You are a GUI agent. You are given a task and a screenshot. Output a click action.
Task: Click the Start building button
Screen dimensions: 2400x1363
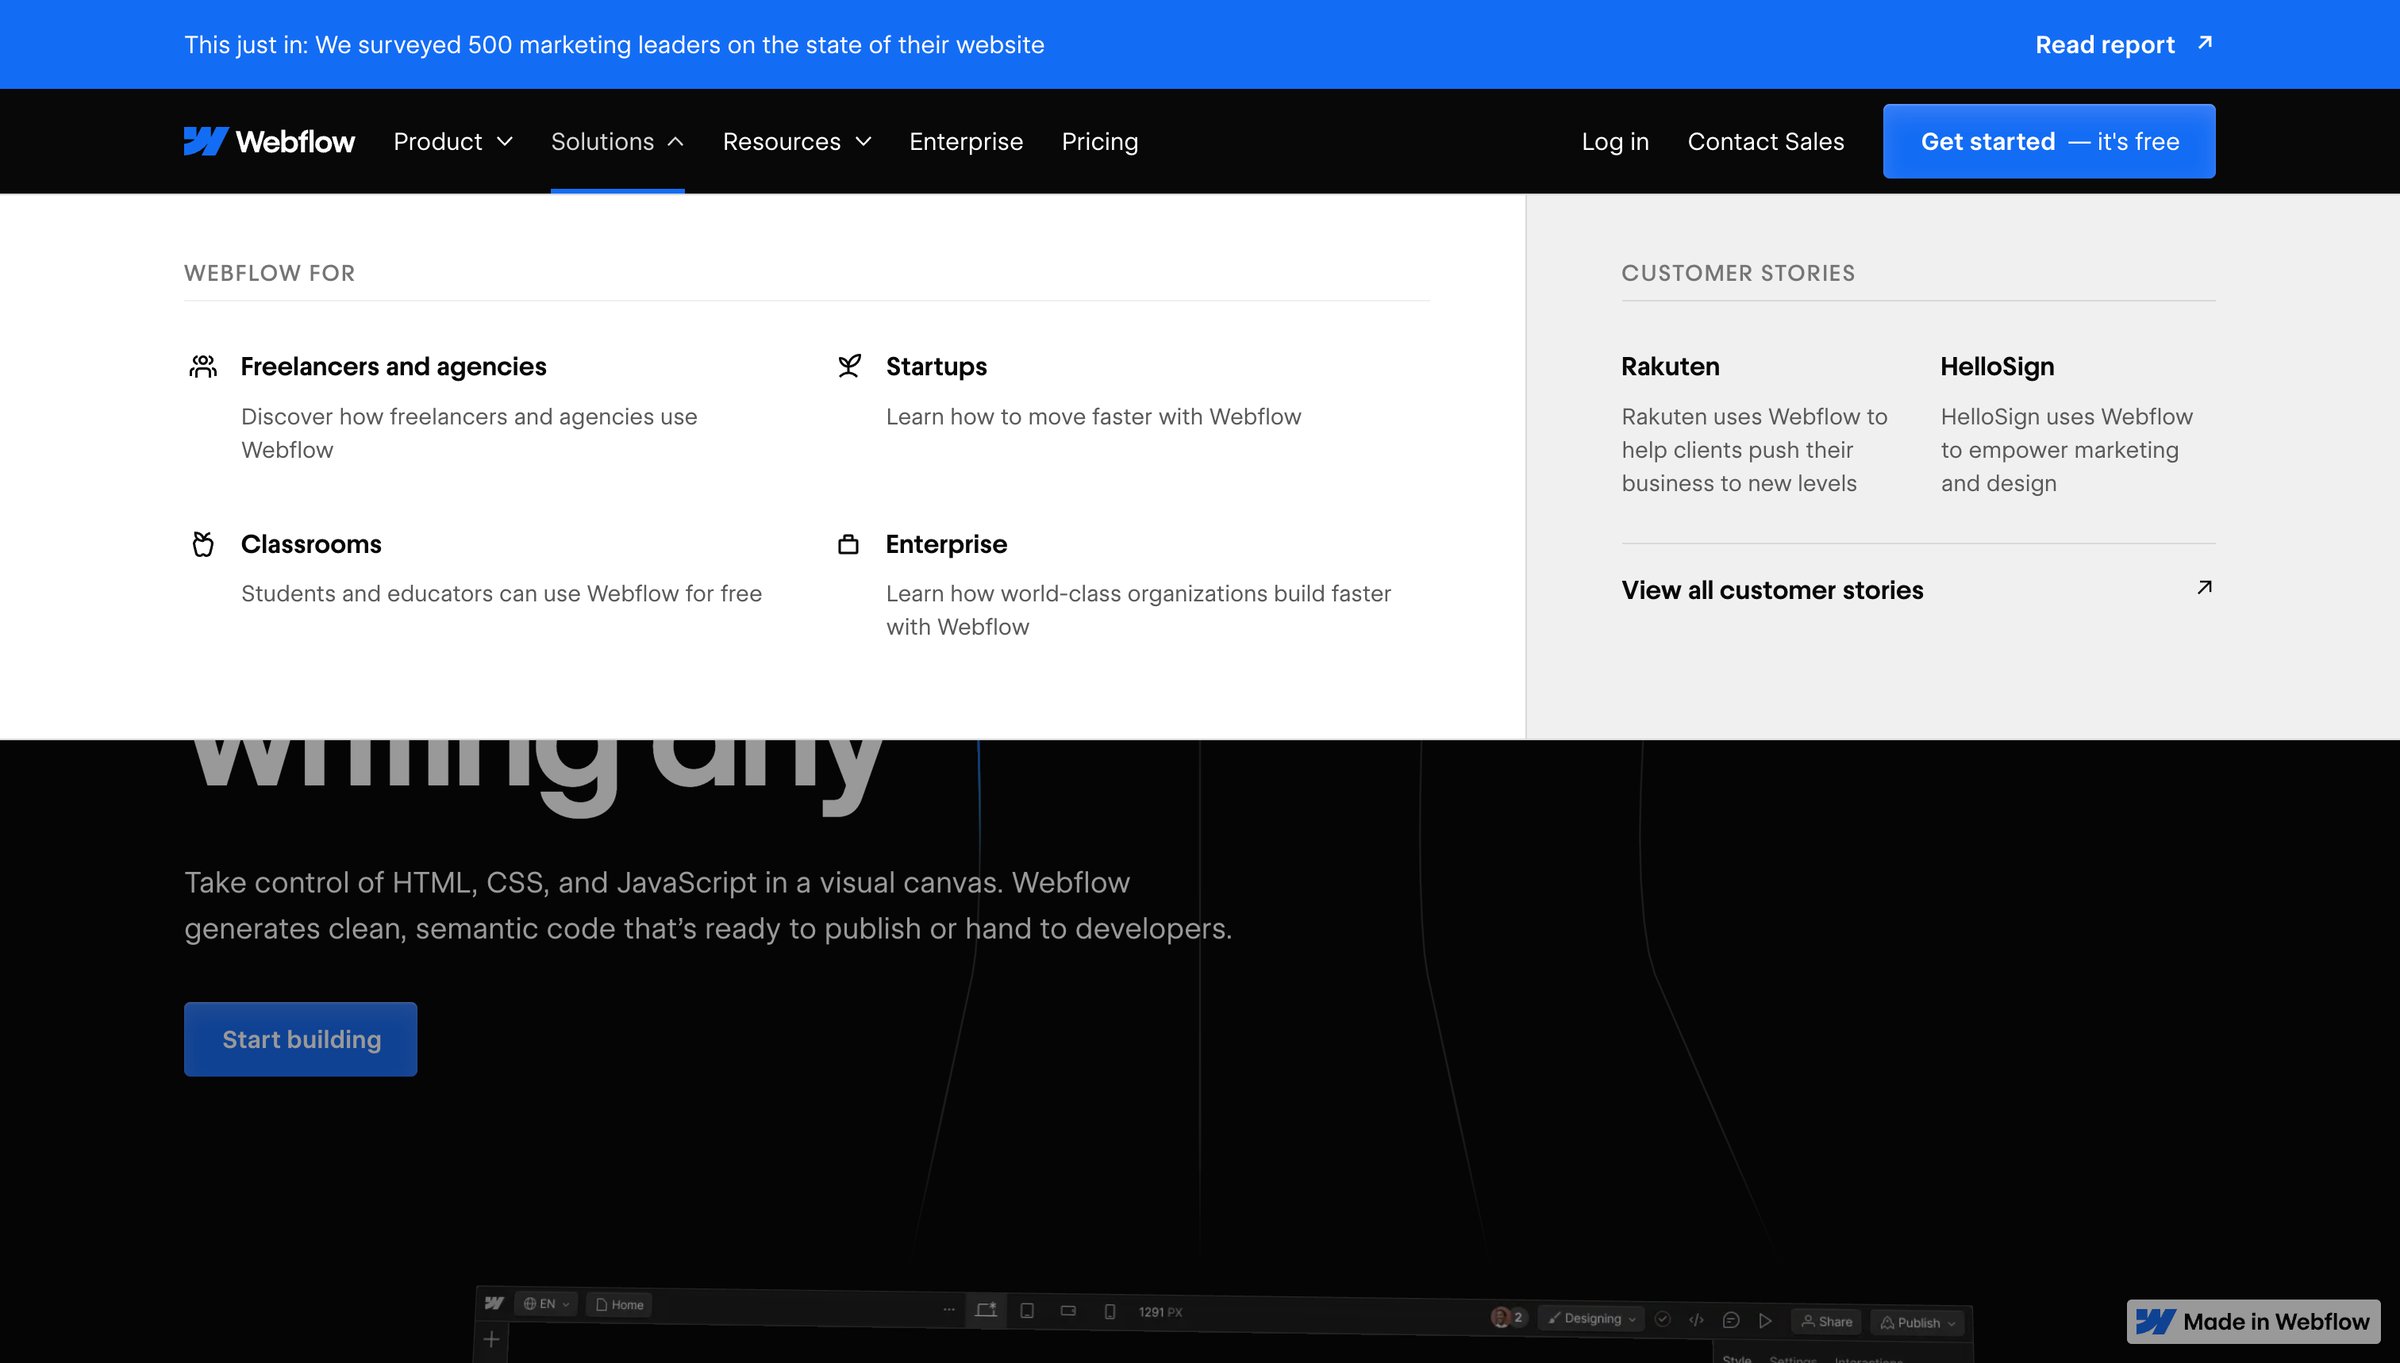pyautogui.click(x=301, y=1039)
